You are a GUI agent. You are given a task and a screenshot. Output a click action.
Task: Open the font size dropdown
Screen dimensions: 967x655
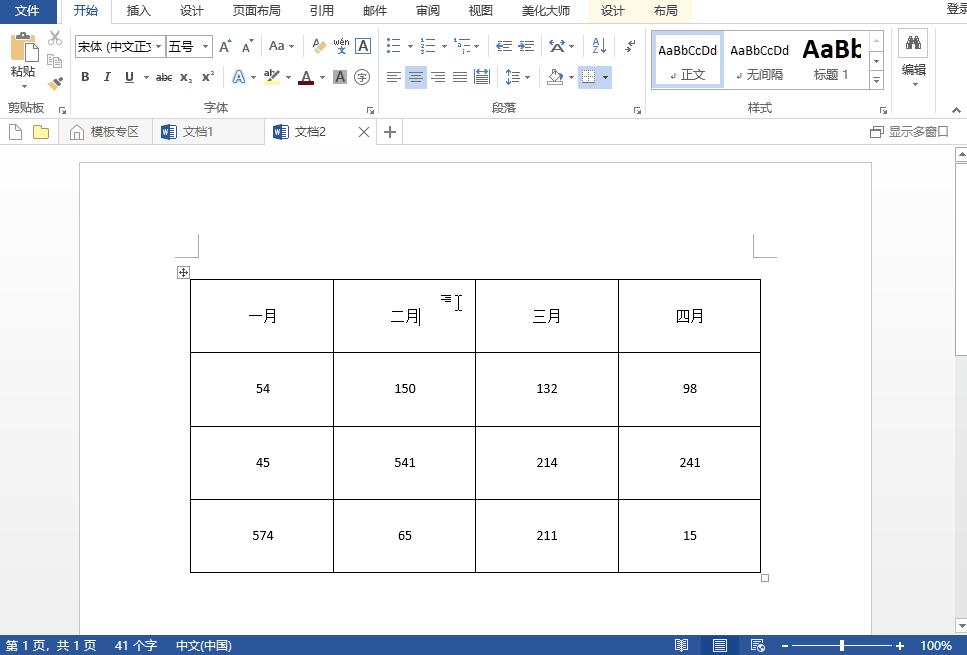[206, 45]
